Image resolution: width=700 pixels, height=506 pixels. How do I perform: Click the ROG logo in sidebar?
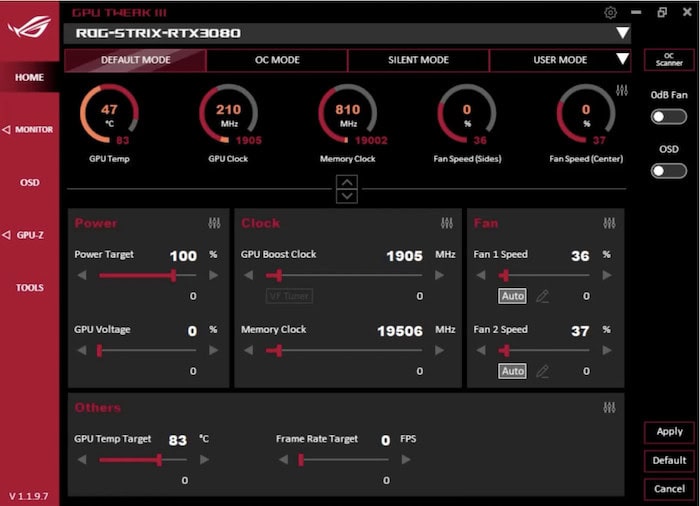[29, 27]
